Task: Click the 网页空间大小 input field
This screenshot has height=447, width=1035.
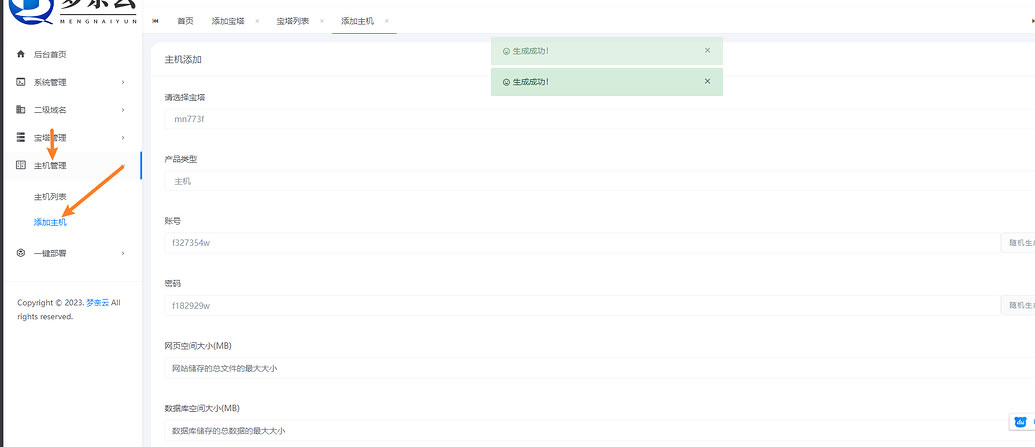Action: [x=580, y=368]
